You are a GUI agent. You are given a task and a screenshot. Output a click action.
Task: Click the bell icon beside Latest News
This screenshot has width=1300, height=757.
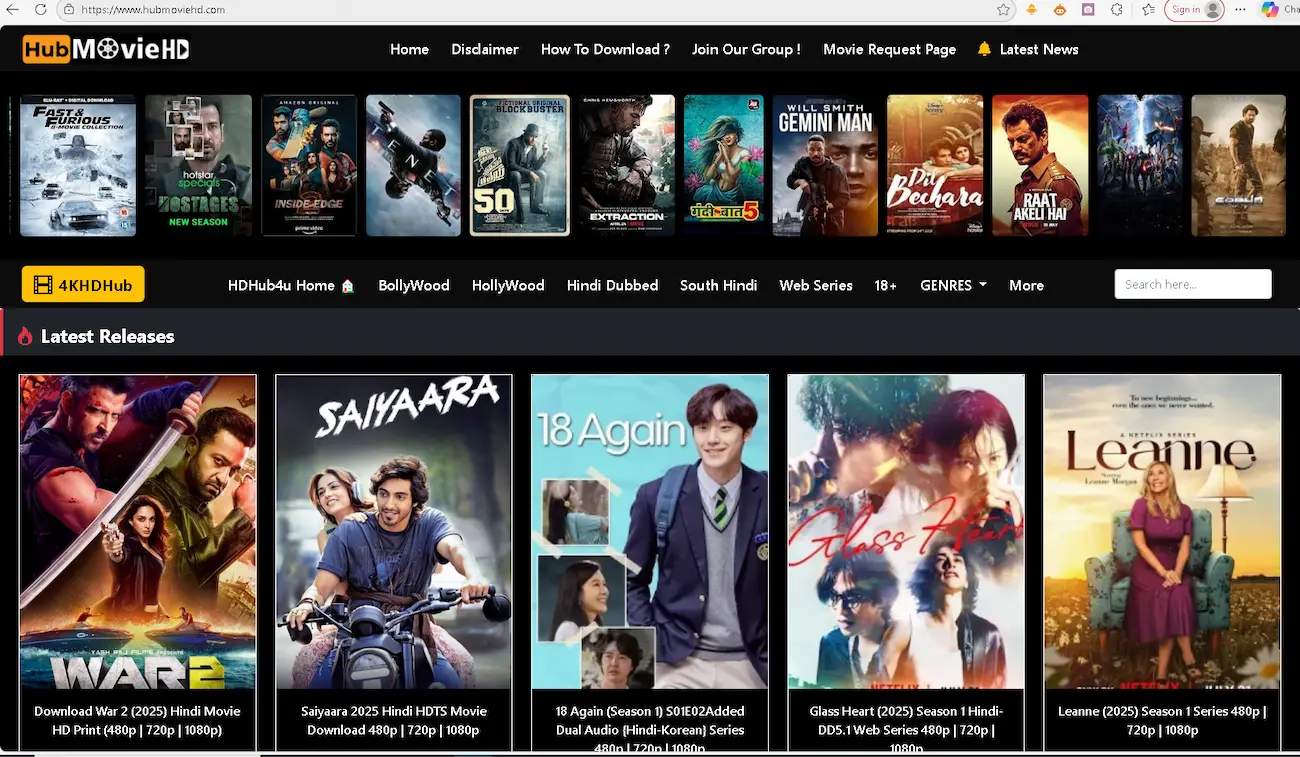984,48
